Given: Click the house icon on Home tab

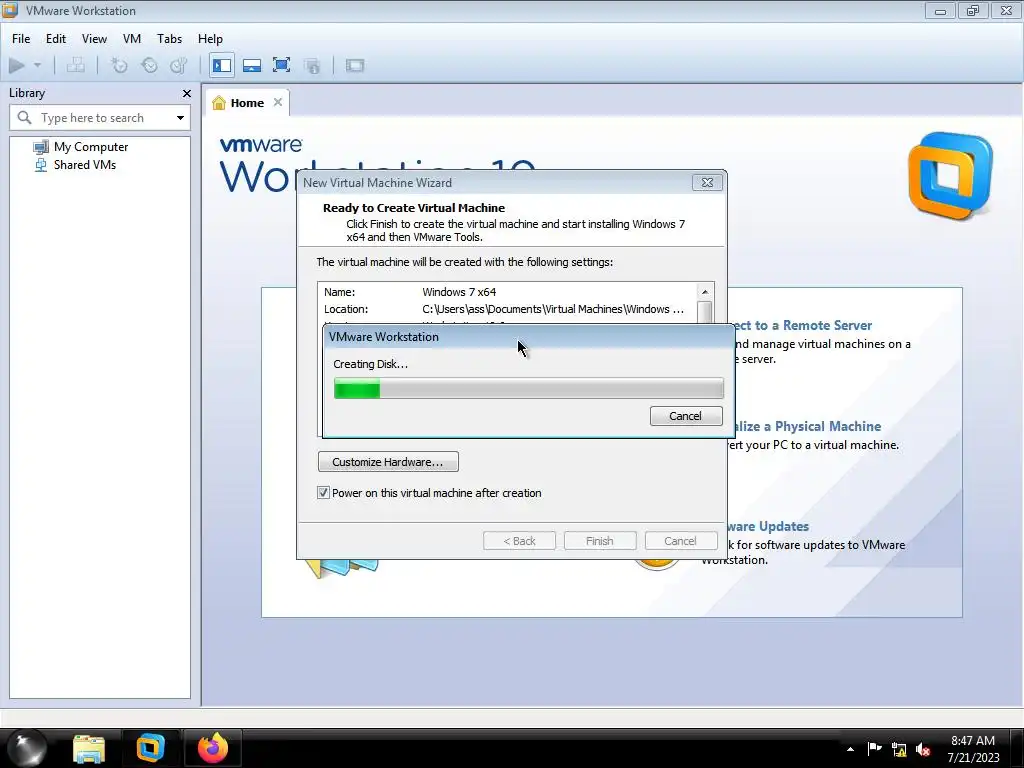Looking at the screenshot, I should (219, 103).
